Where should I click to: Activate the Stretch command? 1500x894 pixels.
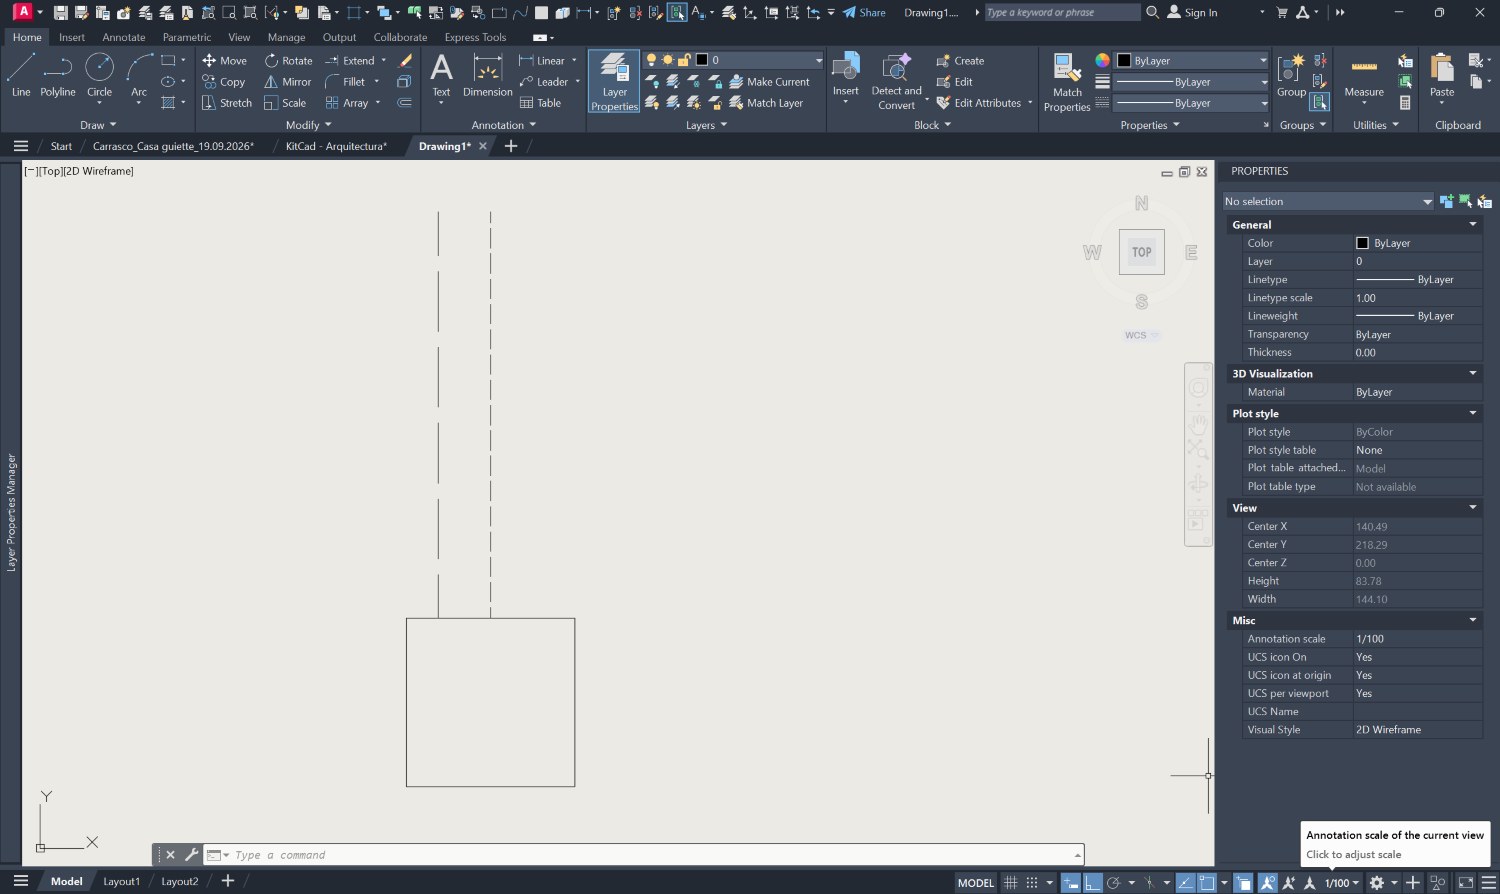click(x=226, y=103)
